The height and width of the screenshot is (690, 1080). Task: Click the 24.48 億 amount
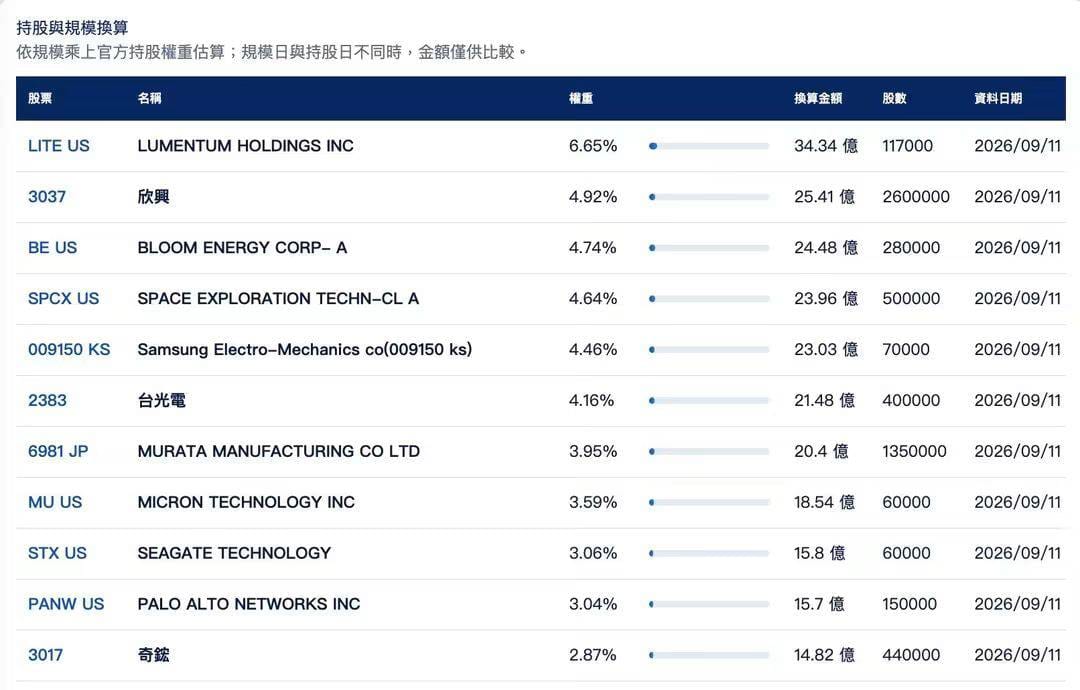click(826, 248)
